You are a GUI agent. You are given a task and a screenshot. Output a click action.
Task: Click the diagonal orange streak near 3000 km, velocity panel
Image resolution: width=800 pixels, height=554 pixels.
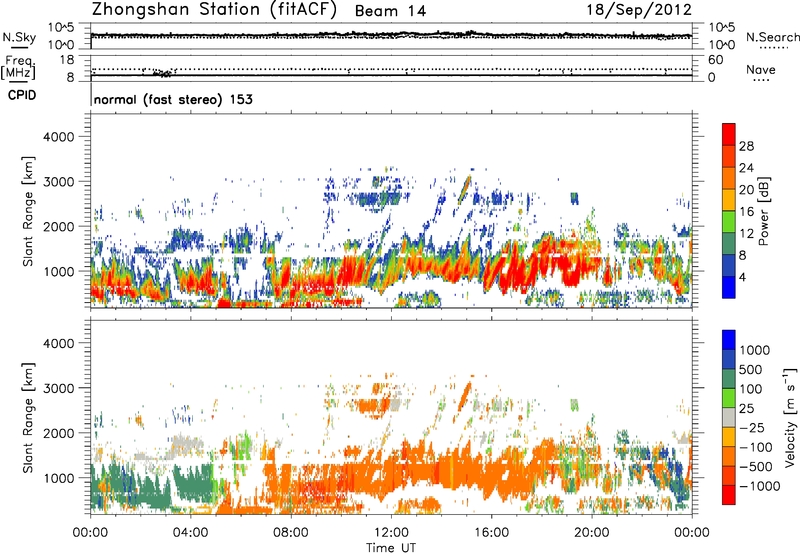[465, 395]
